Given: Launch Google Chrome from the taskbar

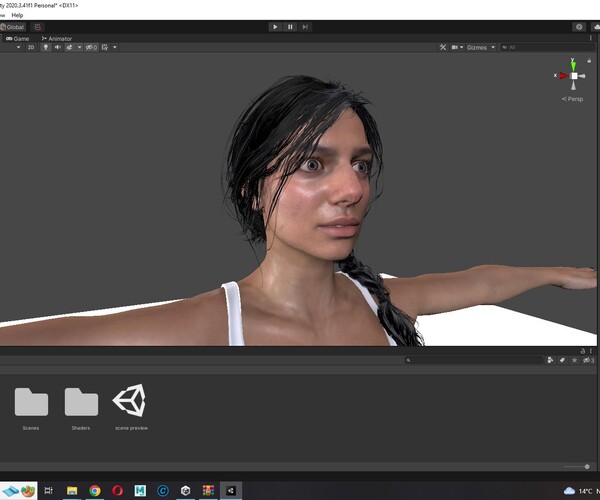Looking at the screenshot, I should pos(95,490).
